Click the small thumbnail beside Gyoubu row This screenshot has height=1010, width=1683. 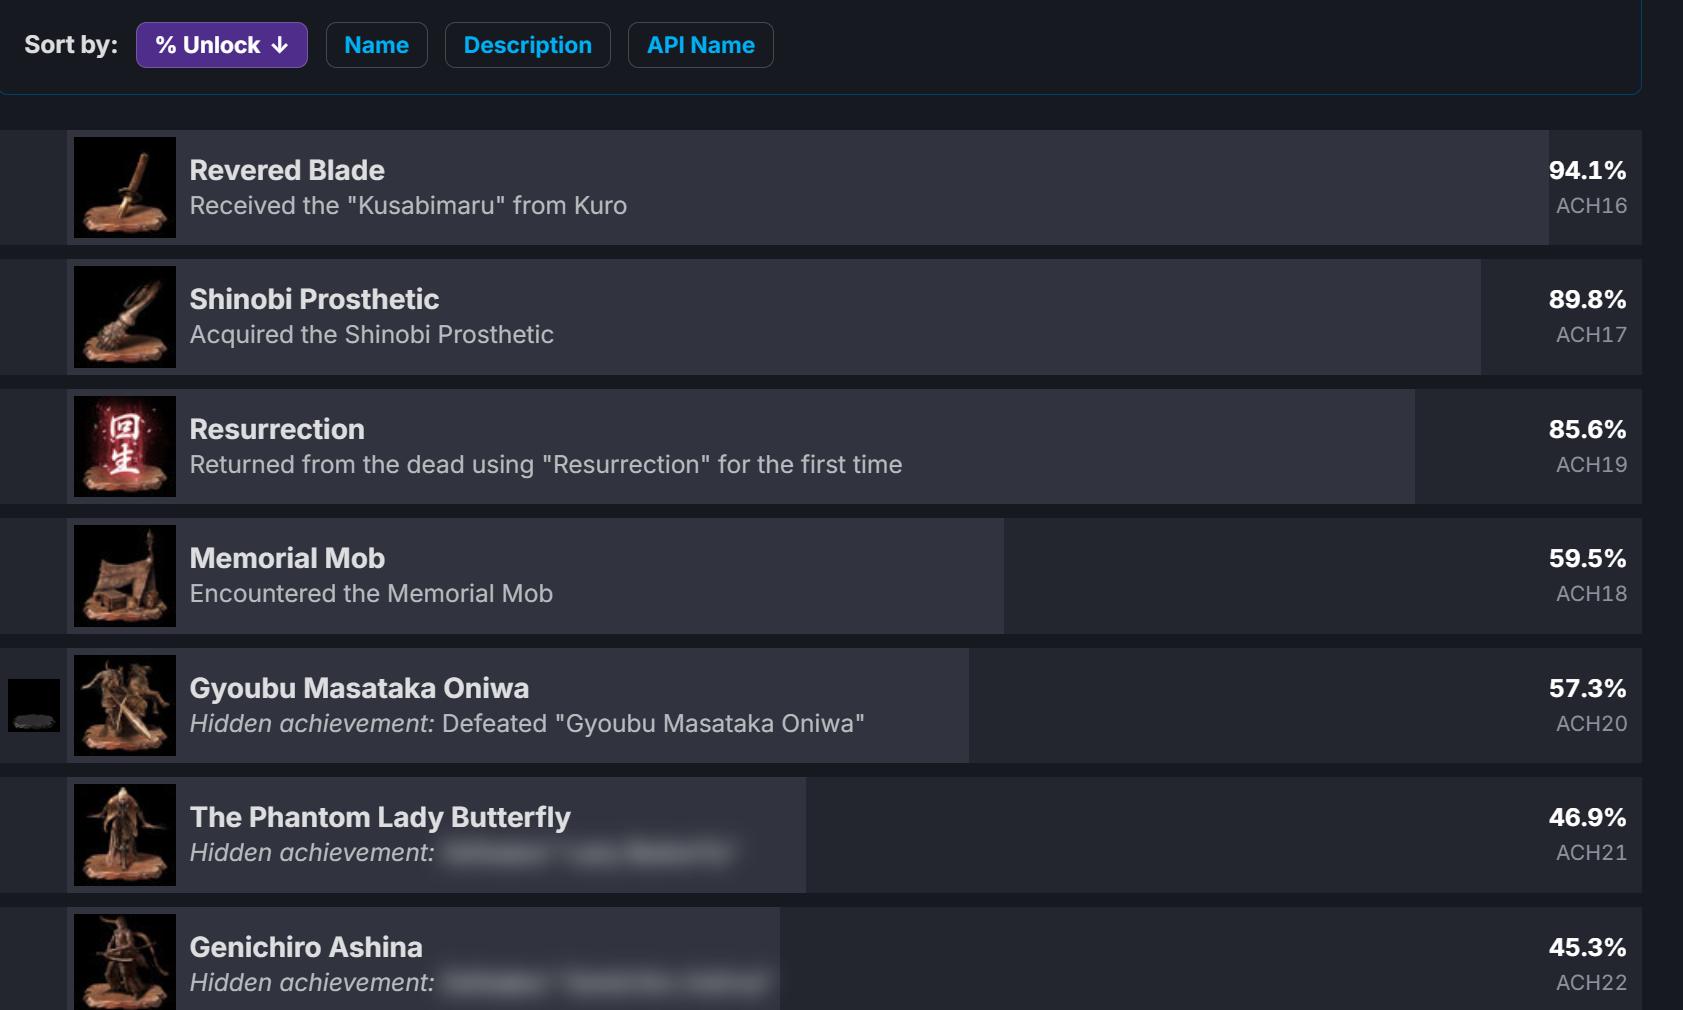34,705
